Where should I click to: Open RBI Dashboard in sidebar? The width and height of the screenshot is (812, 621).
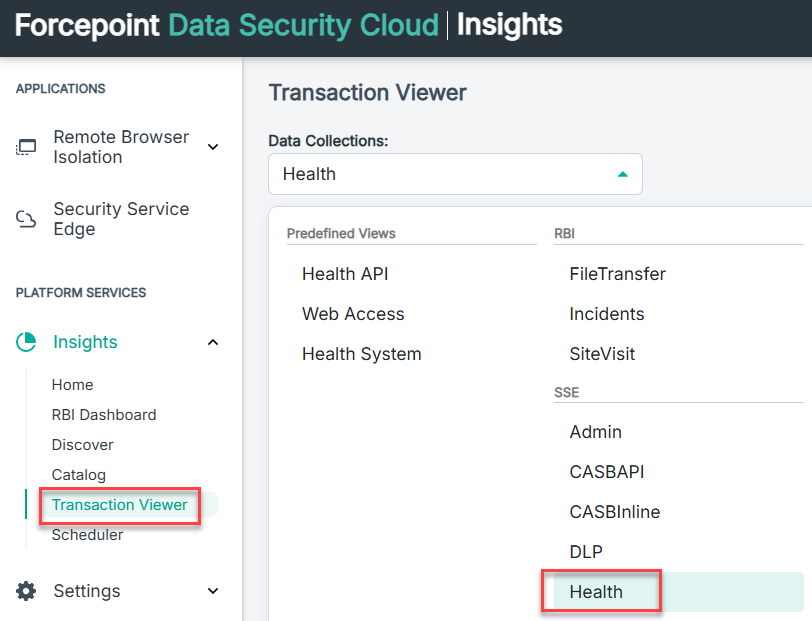pyautogui.click(x=104, y=415)
